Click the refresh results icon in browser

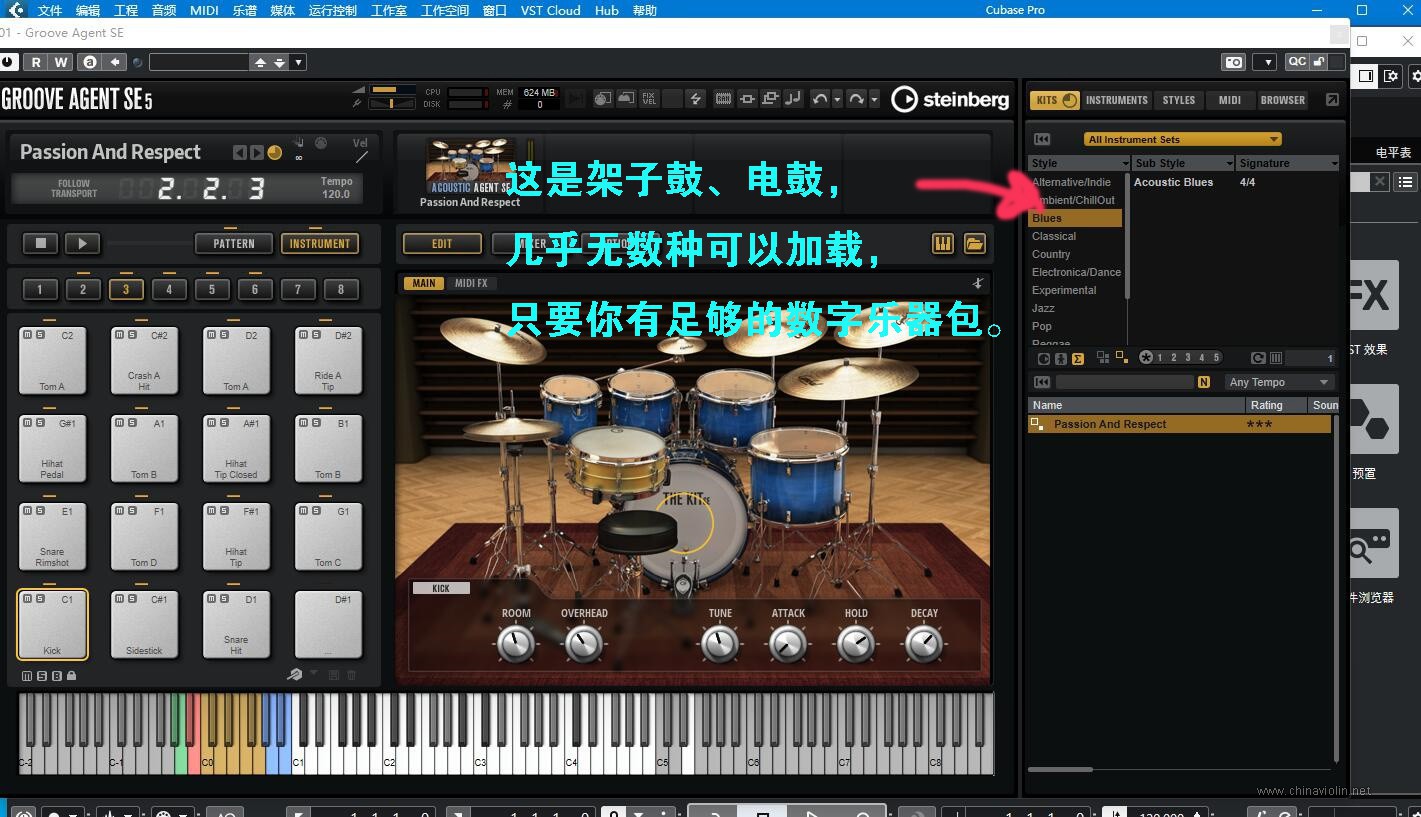click(1259, 358)
